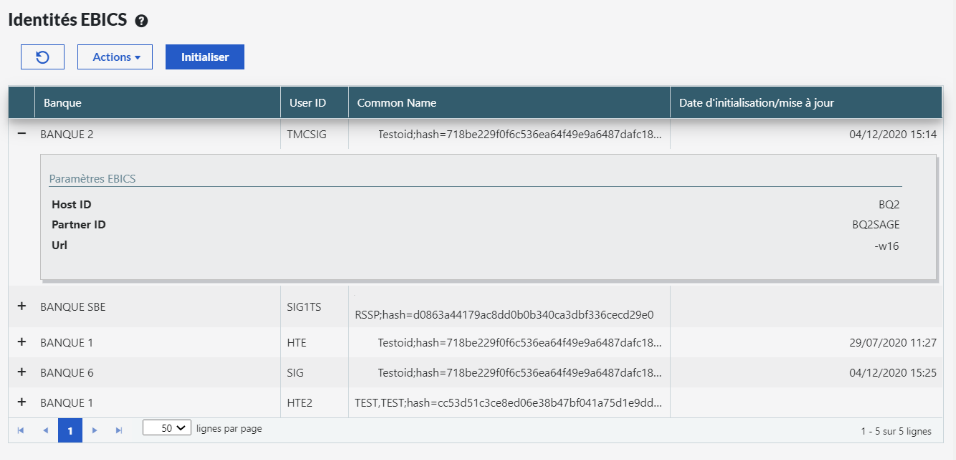Go to last page icon
Image resolution: width=956 pixels, height=460 pixels.
pos(119,430)
